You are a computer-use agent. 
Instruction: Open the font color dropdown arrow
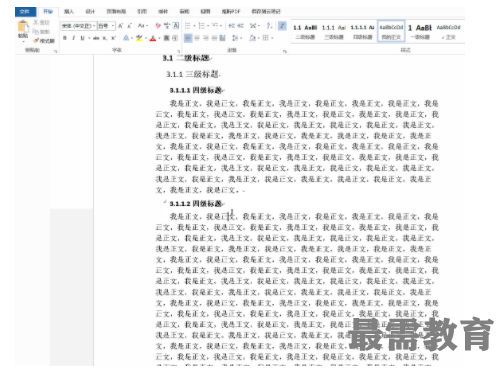click(x=159, y=38)
